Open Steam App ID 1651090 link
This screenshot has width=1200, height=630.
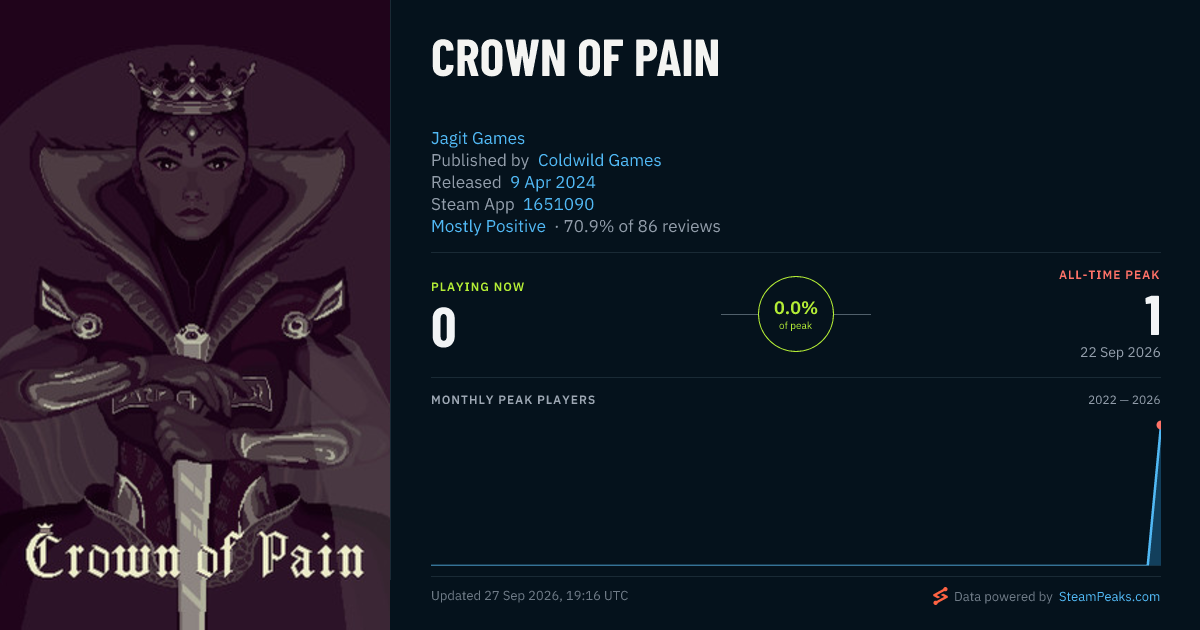click(558, 204)
